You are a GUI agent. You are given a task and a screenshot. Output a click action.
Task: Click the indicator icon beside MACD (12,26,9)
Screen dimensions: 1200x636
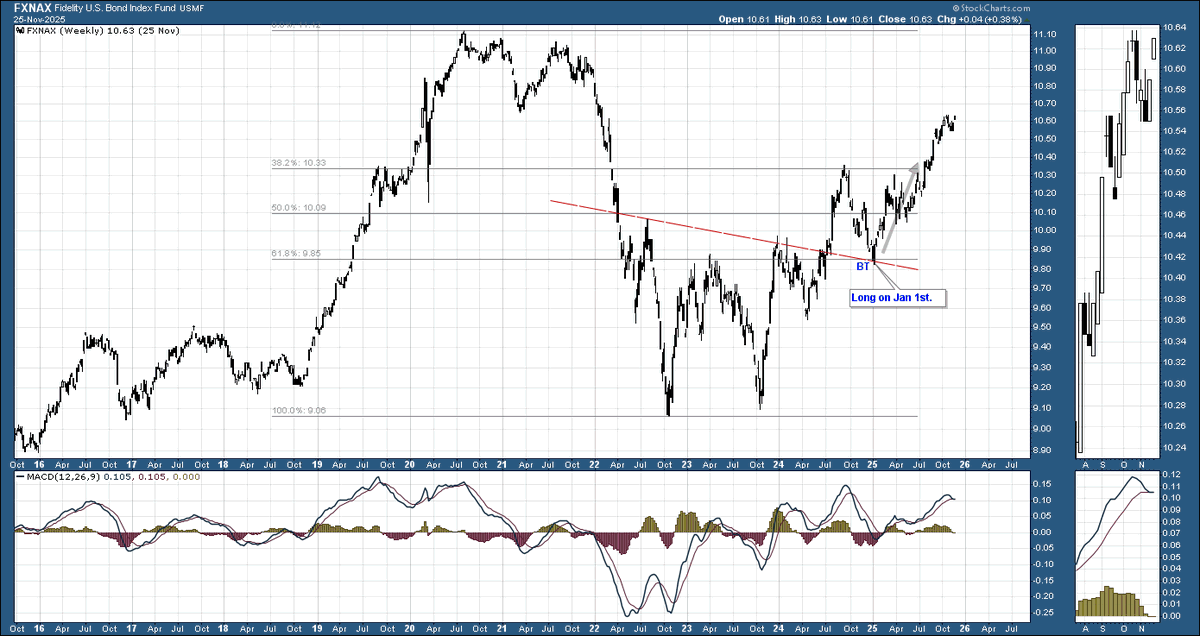pos(18,477)
